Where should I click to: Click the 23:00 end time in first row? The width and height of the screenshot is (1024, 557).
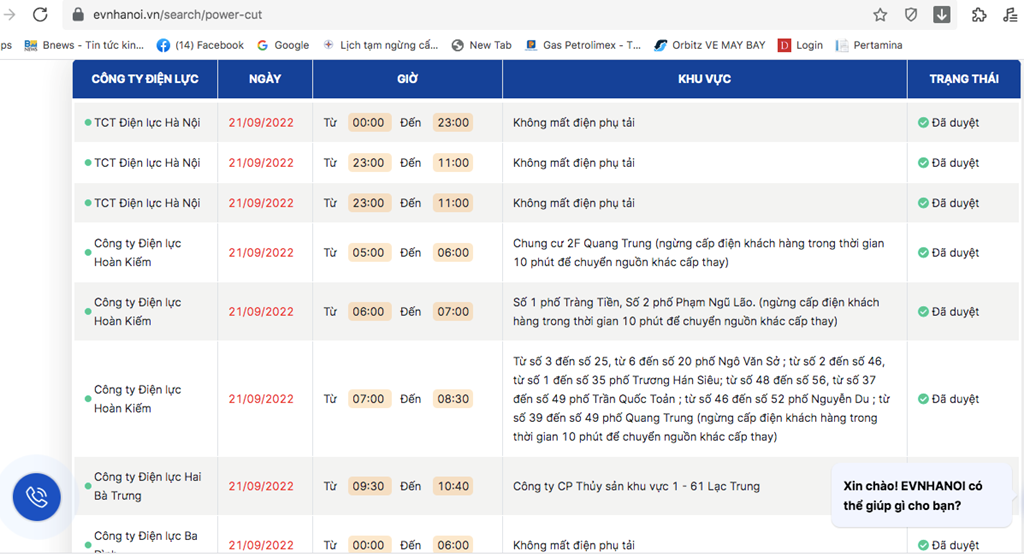click(x=453, y=123)
